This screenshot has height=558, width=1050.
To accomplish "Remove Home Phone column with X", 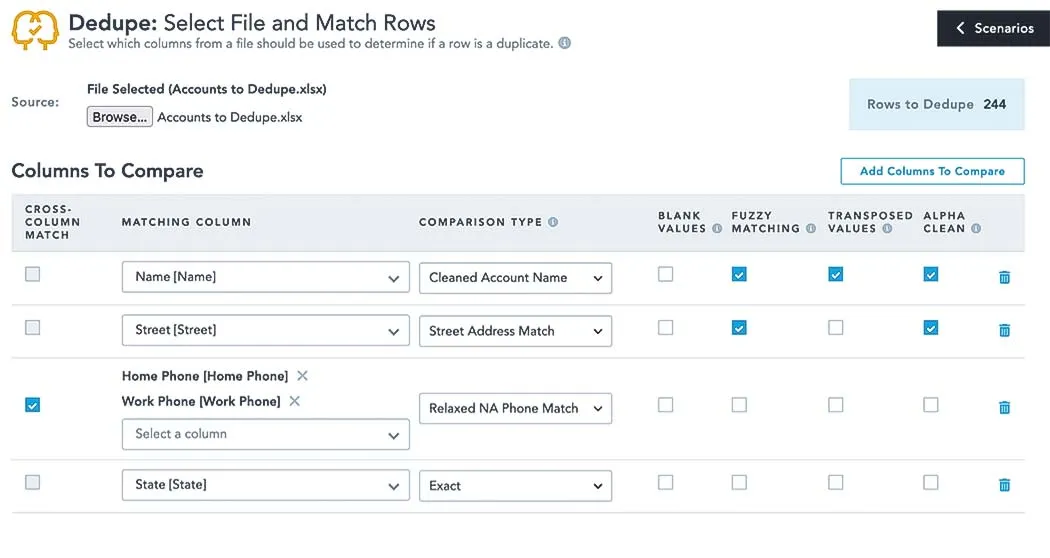I will 302,376.
